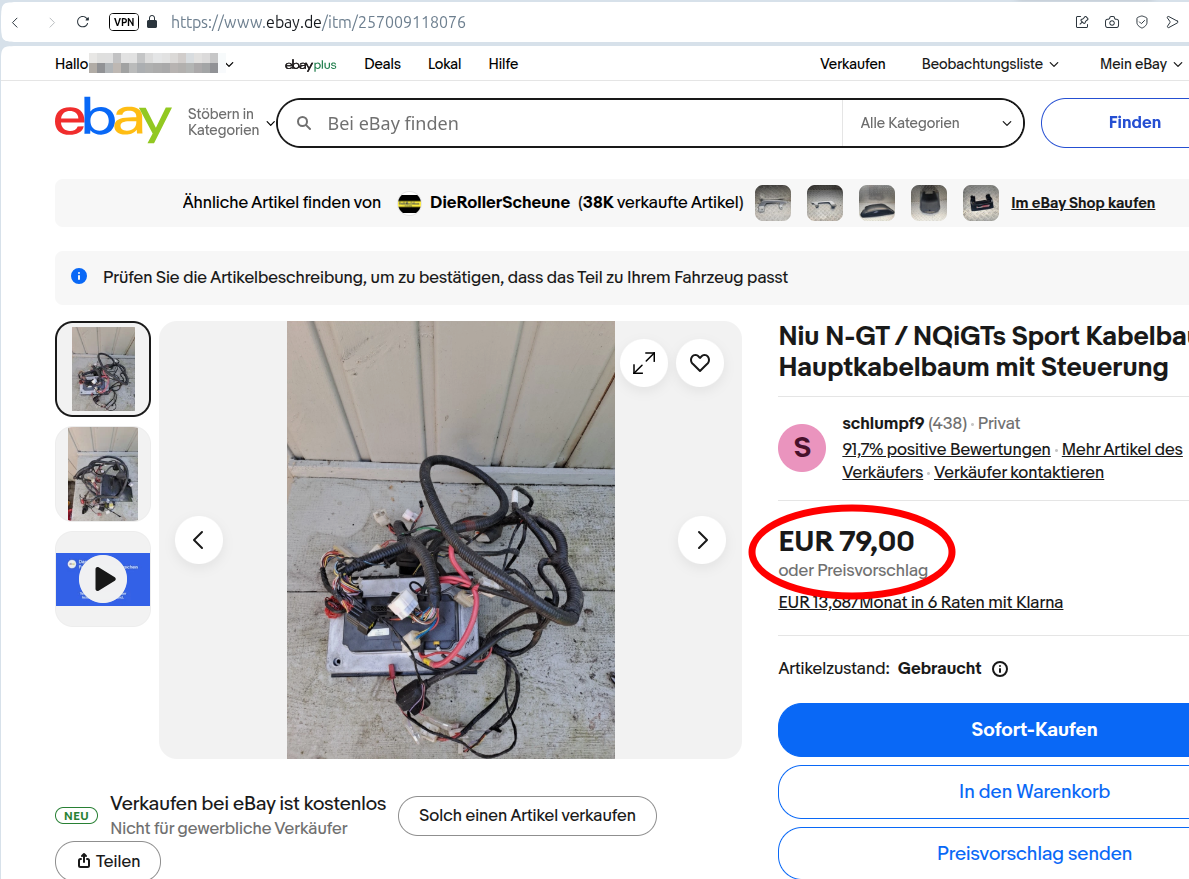
Task: Show previous product image arrow
Action: (199, 540)
